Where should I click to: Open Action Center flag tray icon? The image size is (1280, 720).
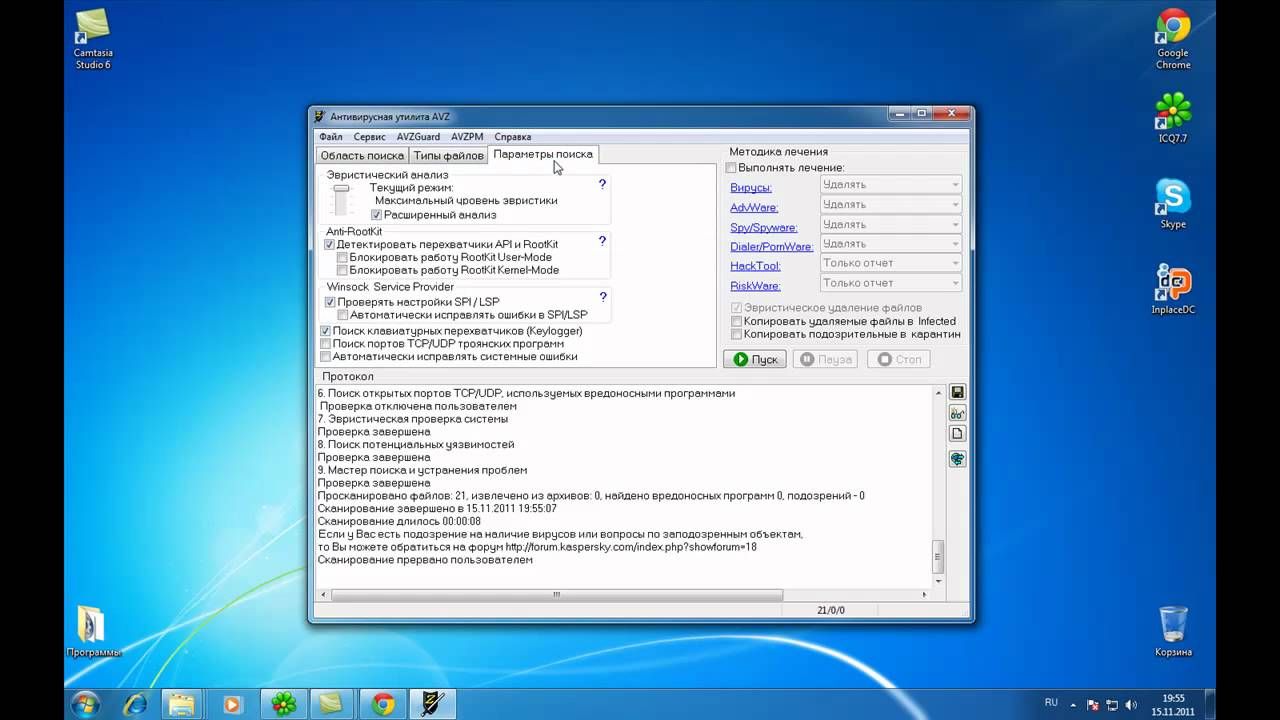[x=1093, y=704]
